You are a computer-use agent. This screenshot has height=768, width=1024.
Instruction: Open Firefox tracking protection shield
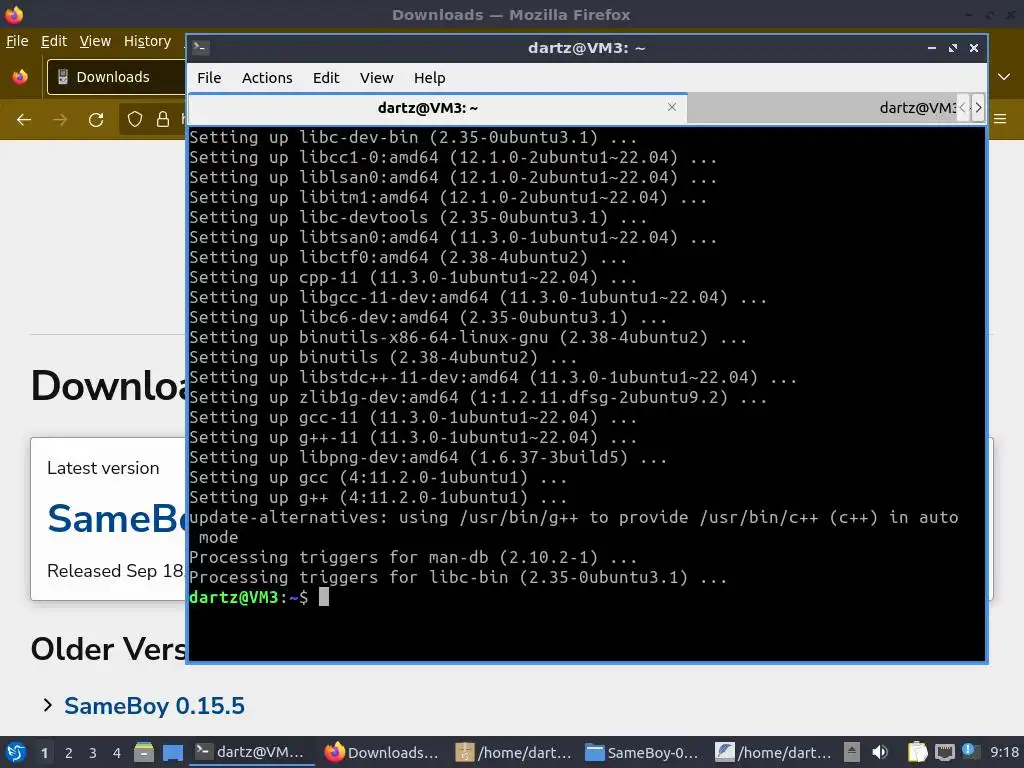pyautogui.click(x=135, y=120)
